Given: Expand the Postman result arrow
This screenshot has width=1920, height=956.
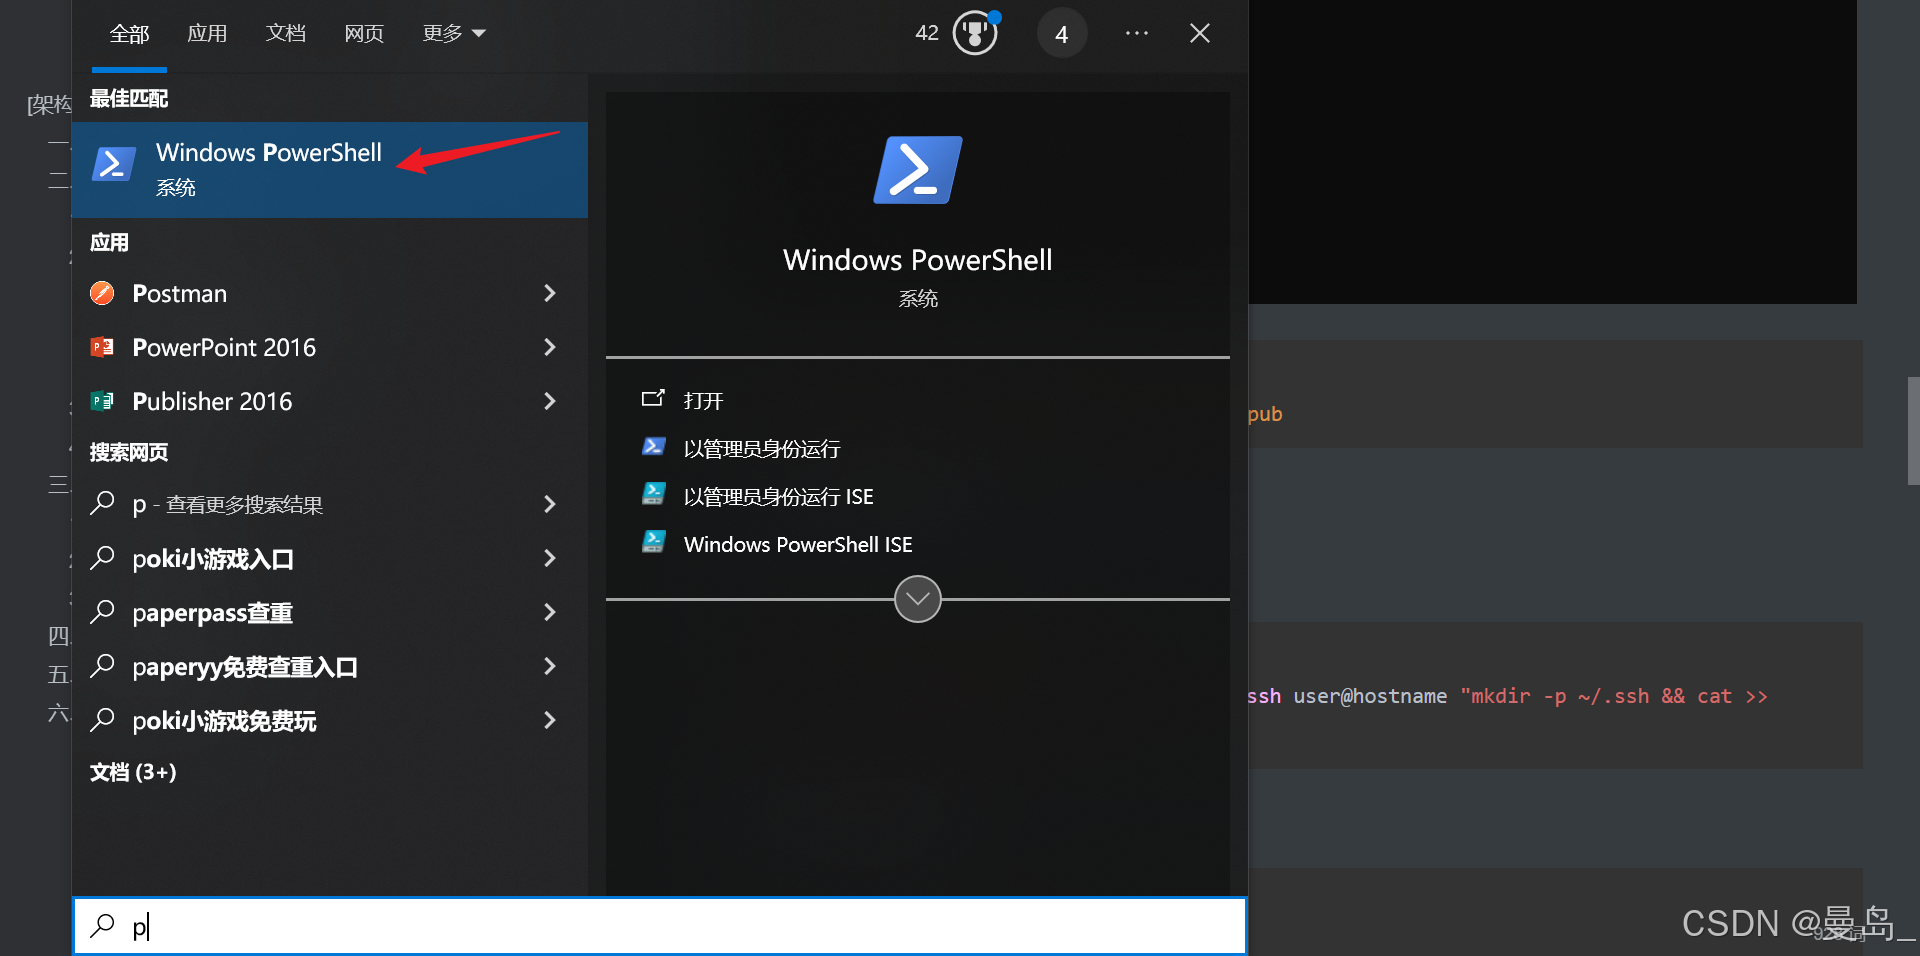Looking at the screenshot, I should 549,293.
